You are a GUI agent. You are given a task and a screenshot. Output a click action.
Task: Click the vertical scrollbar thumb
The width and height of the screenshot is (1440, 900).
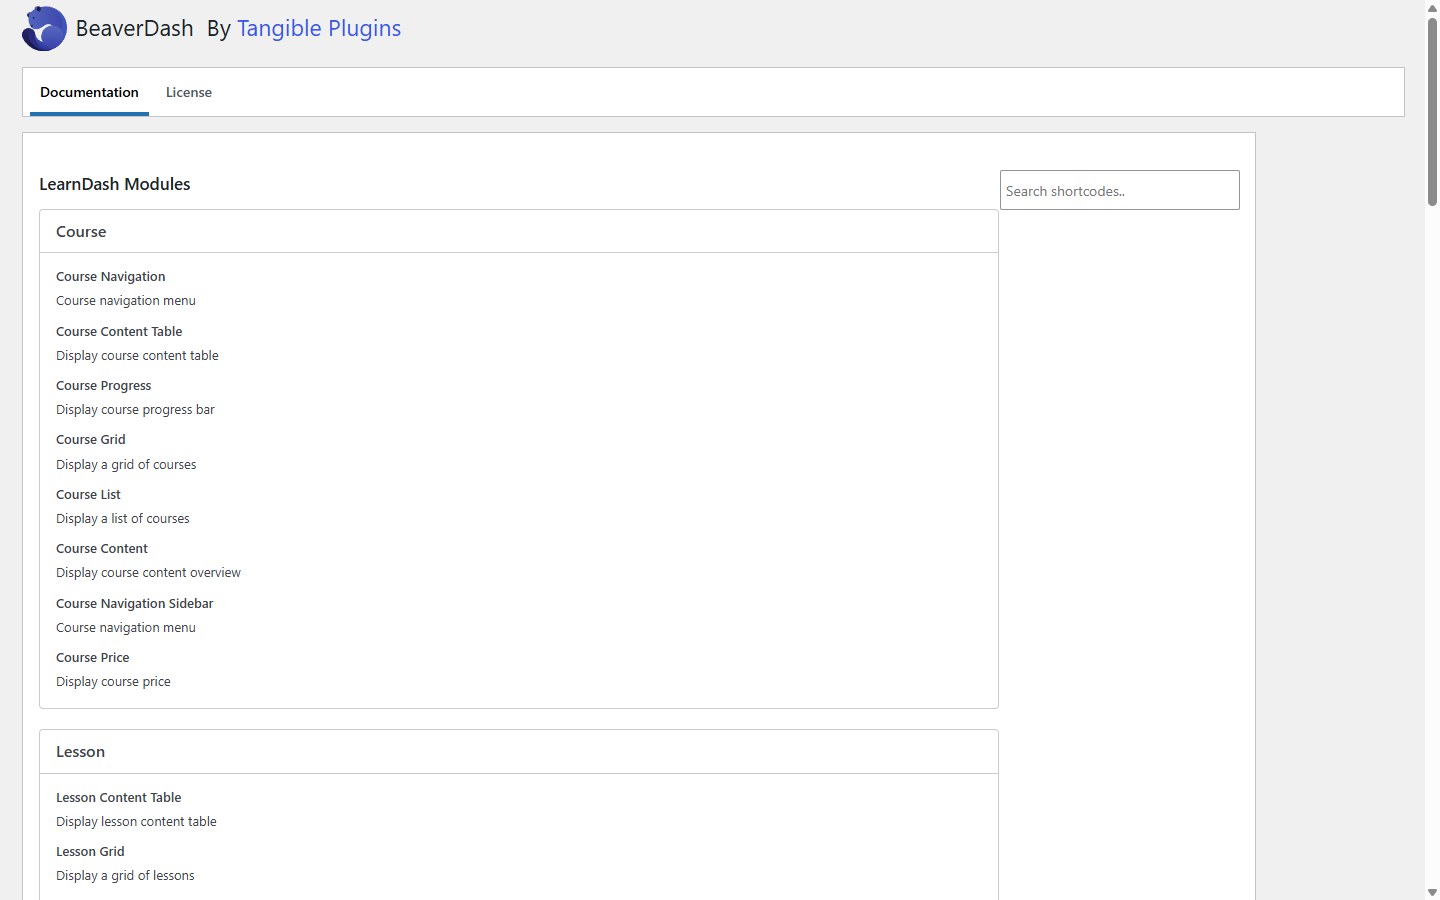click(x=1432, y=110)
